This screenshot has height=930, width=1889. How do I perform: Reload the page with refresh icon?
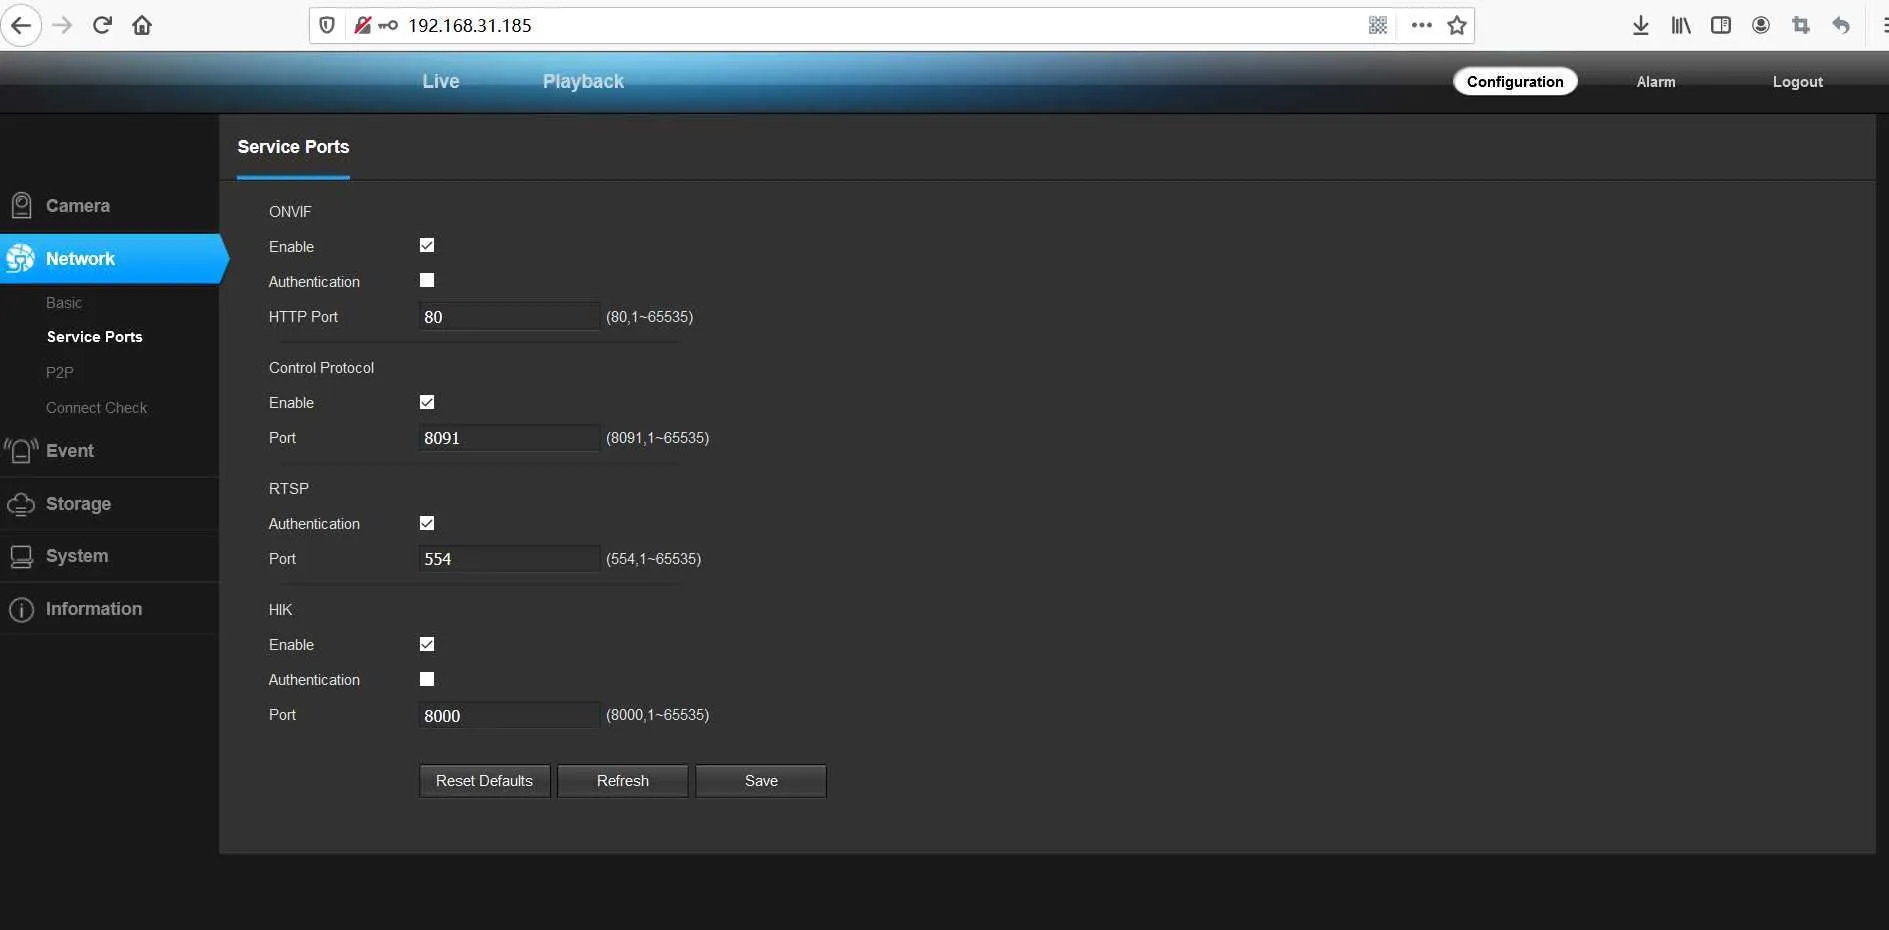(102, 25)
